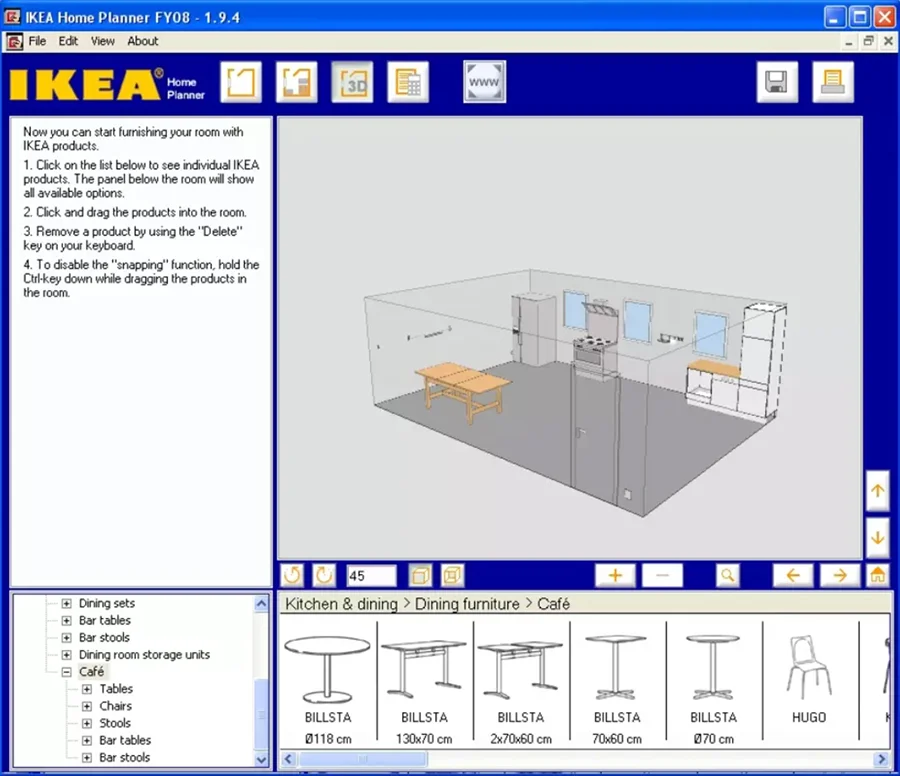Switch to solid cube rendering mode

click(x=420, y=575)
